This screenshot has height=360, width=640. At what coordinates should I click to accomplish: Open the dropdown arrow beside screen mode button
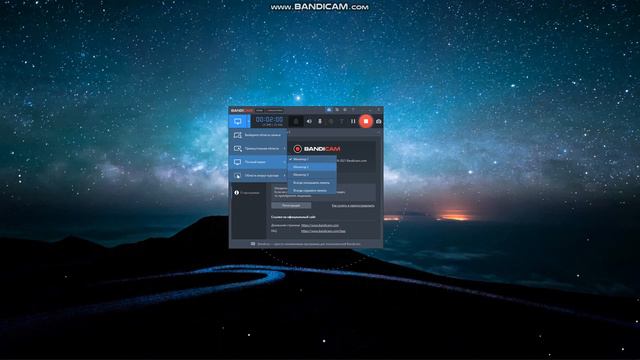[248, 121]
